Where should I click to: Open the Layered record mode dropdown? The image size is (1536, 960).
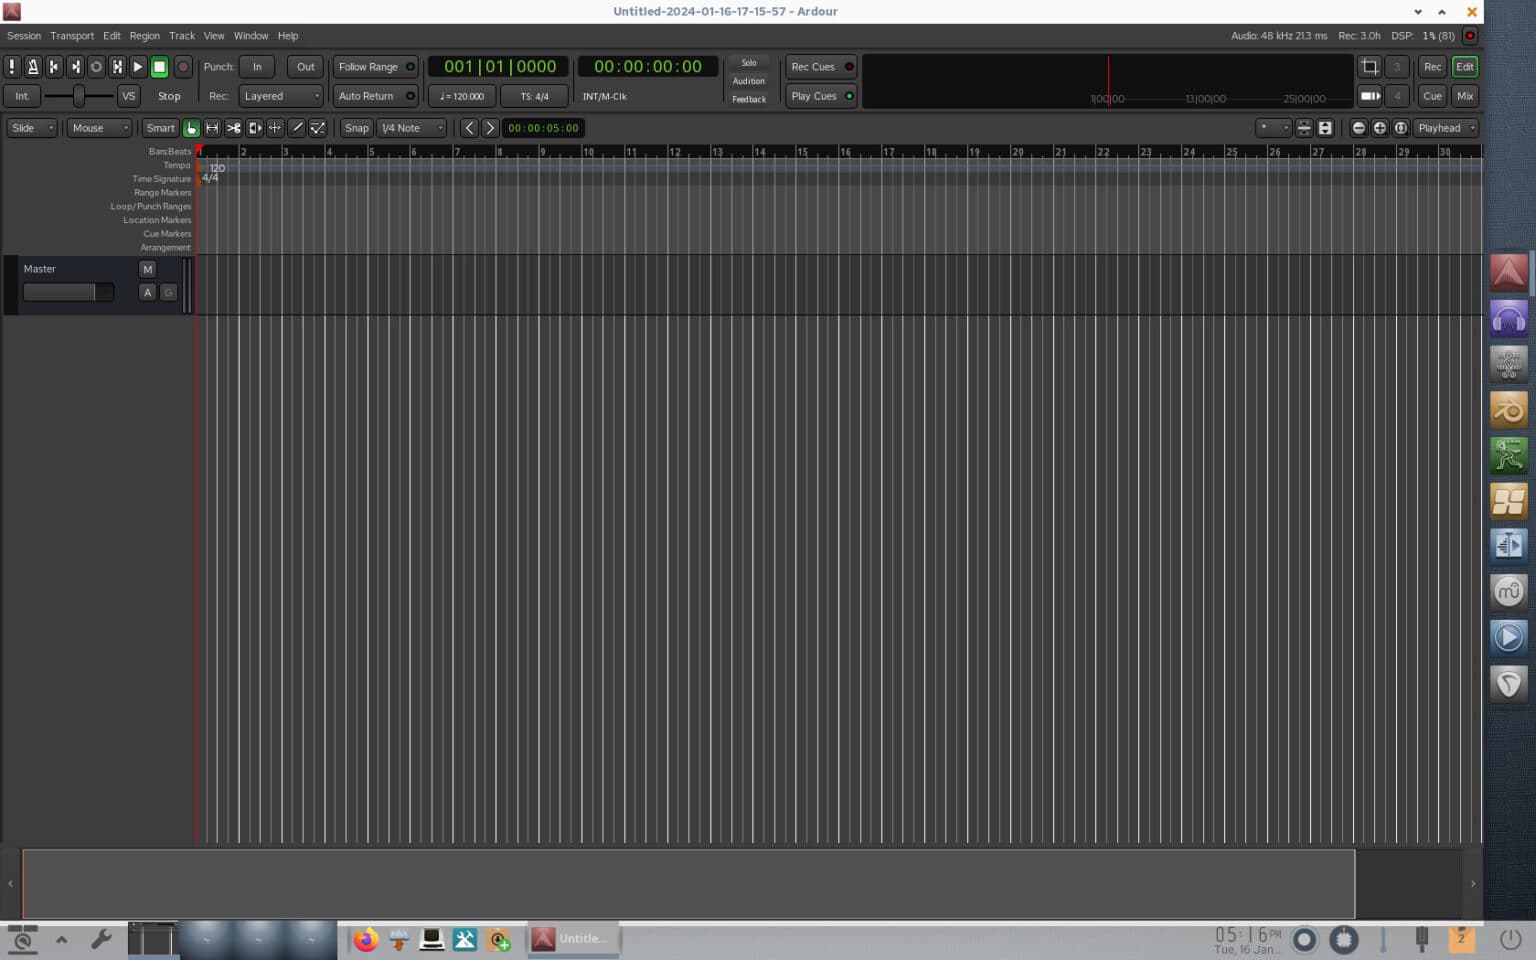point(281,96)
